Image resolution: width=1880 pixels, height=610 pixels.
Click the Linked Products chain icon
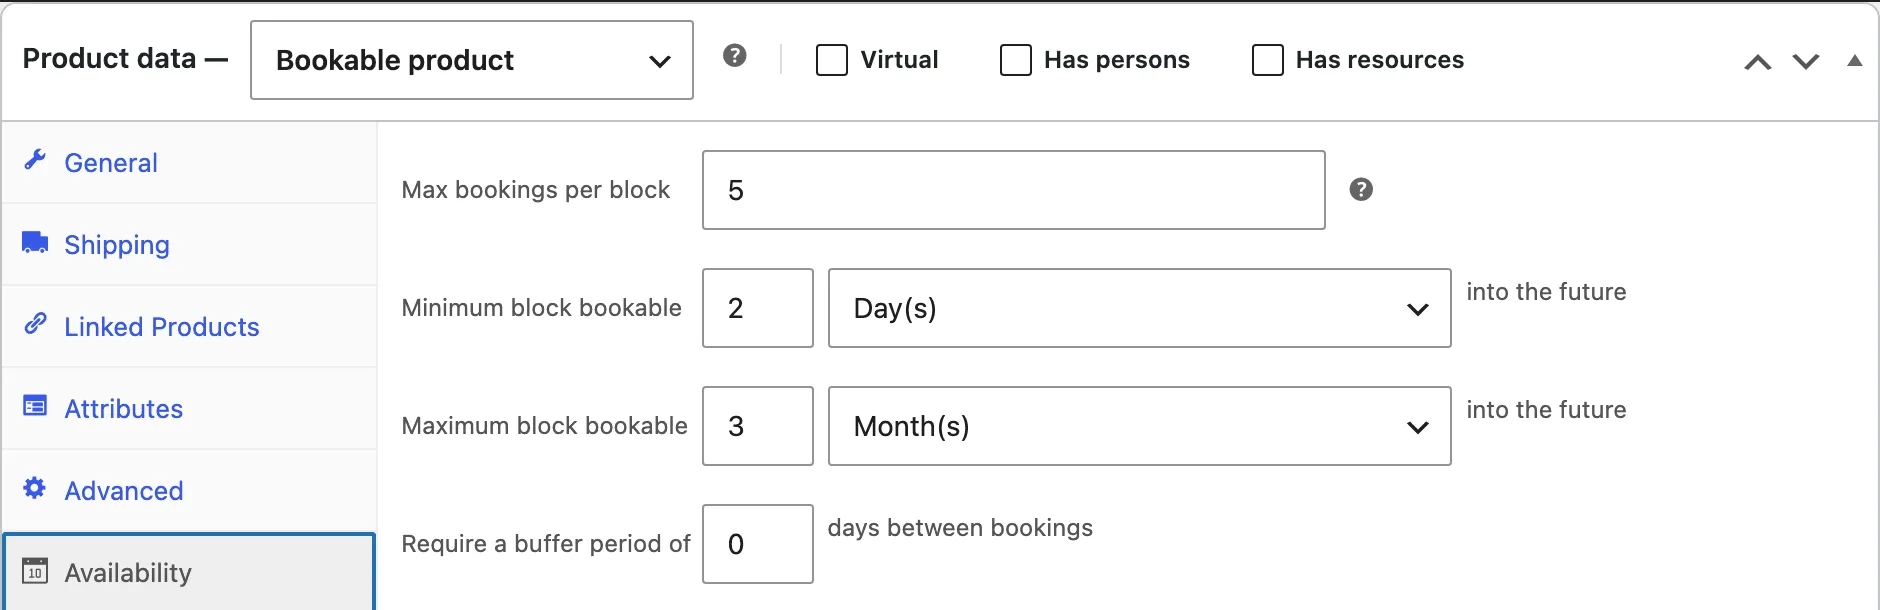pyautogui.click(x=35, y=324)
